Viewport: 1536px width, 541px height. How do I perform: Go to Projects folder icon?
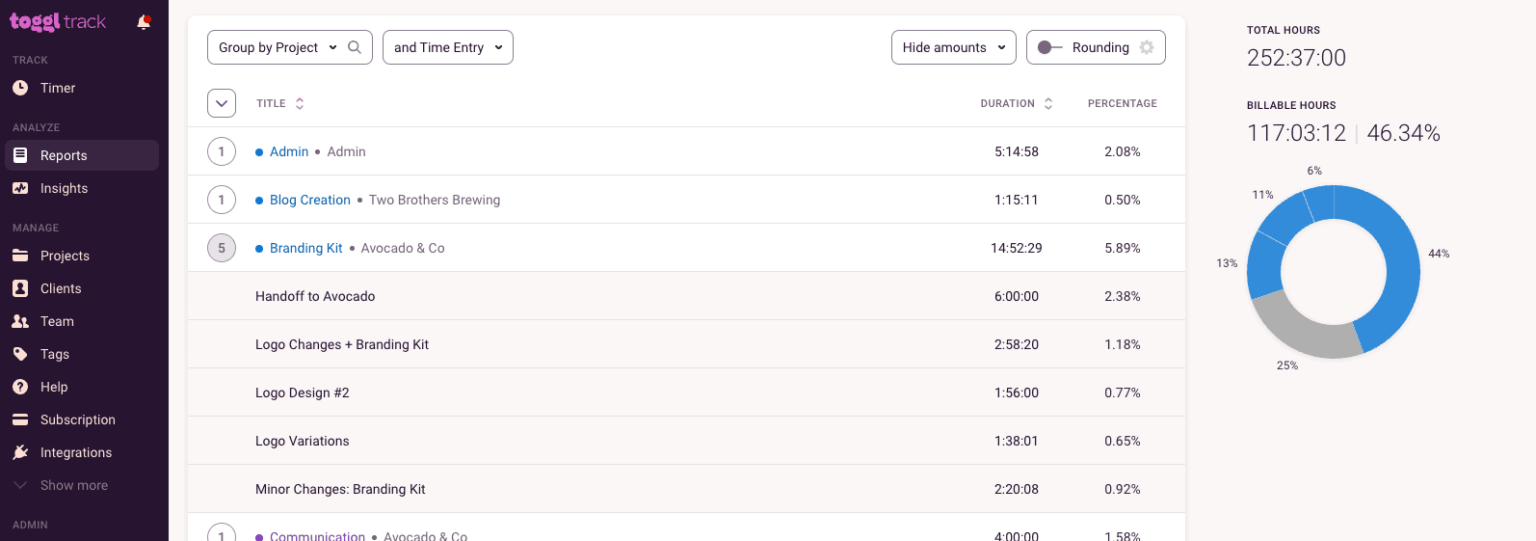[20, 256]
